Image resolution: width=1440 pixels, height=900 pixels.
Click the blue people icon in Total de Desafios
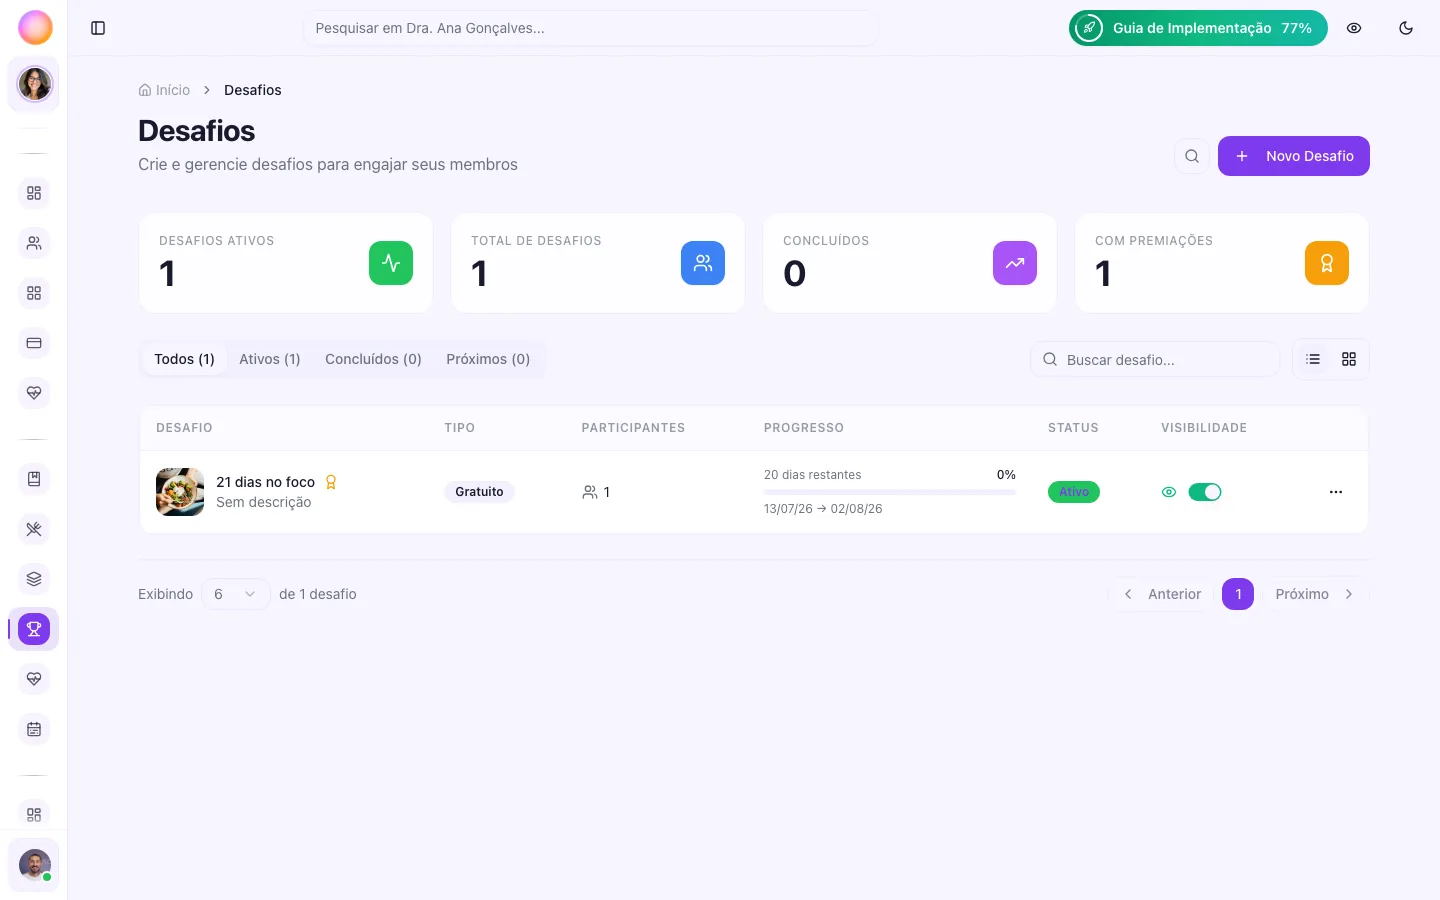(703, 263)
